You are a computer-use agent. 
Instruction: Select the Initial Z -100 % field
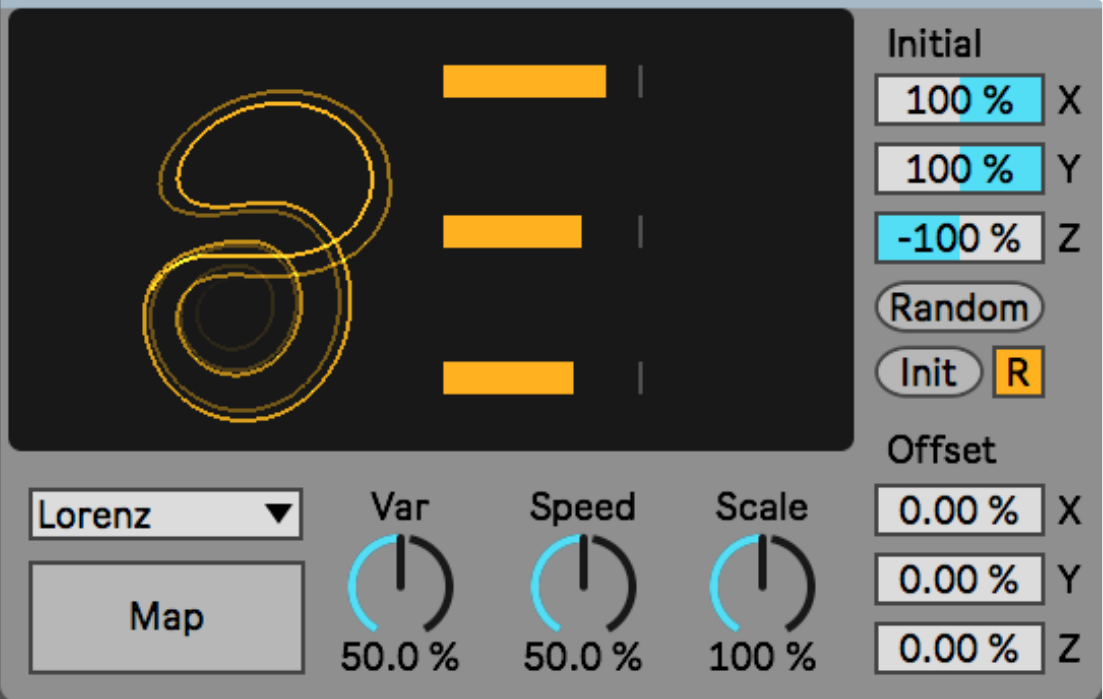(x=959, y=238)
